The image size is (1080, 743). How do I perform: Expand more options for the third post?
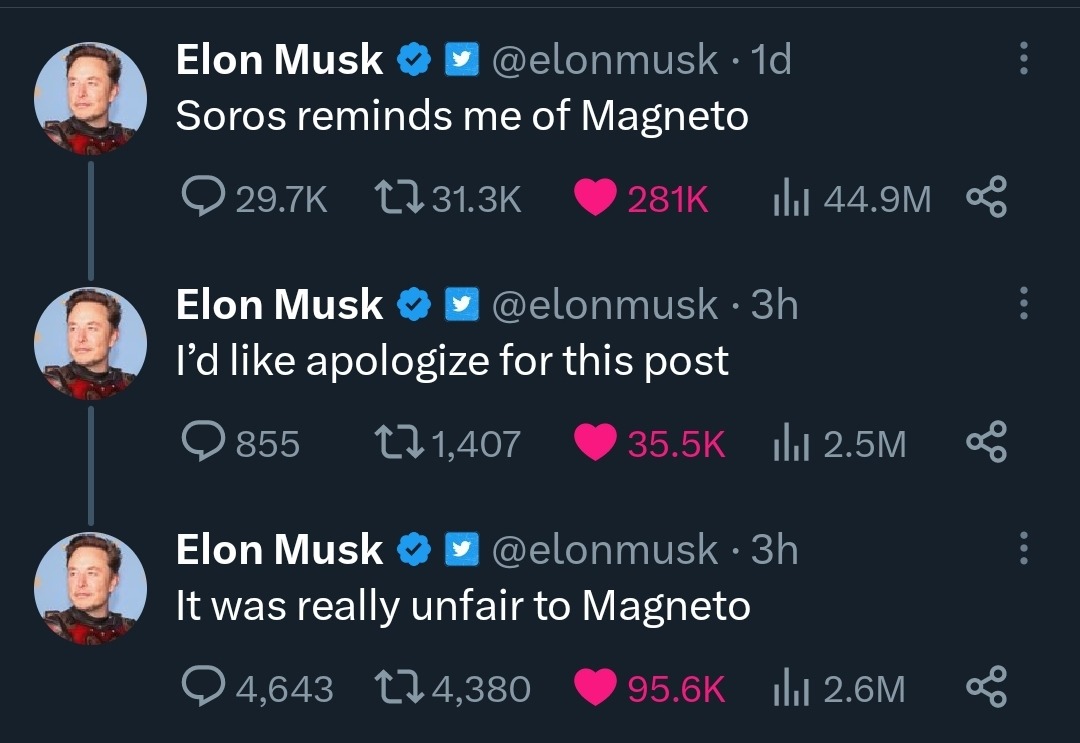pos(1023,548)
